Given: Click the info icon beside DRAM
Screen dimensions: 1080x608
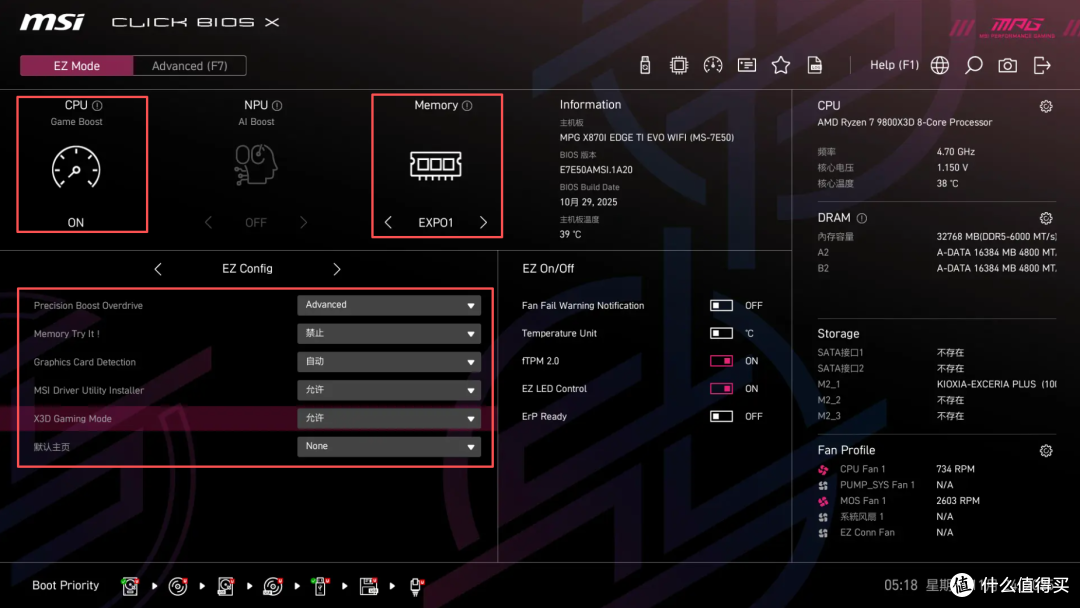Looking at the screenshot, I should click(x=862, y=218).
